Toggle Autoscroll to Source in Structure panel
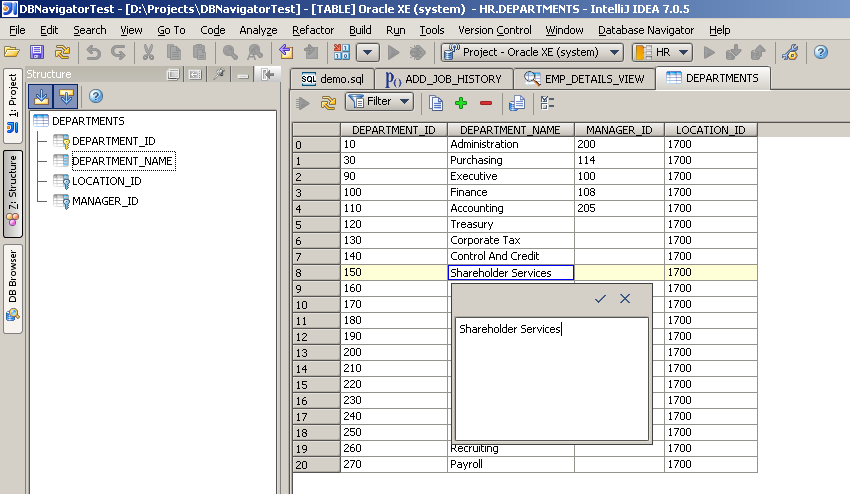The width and height of the screenshot is (850, 494). [x=41, y=97]
